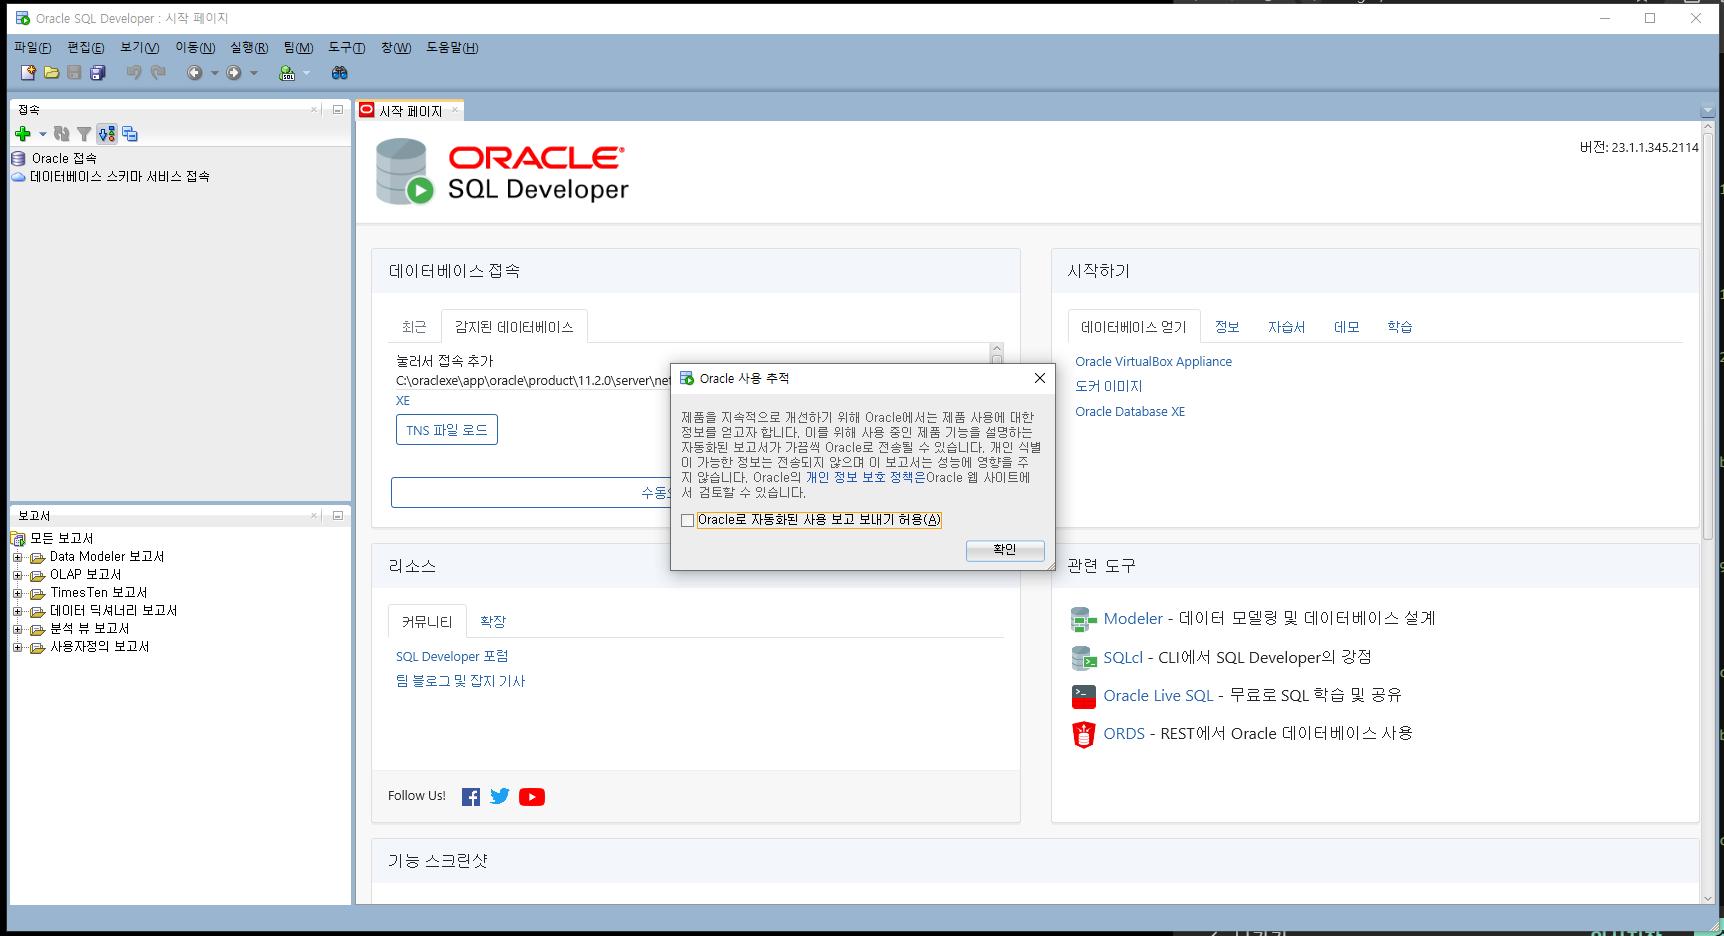Image resolution: width=1724 pixels, height=936 pixels.
Task: Open the 도움말 menu
Action: click(x=452, y=48)
